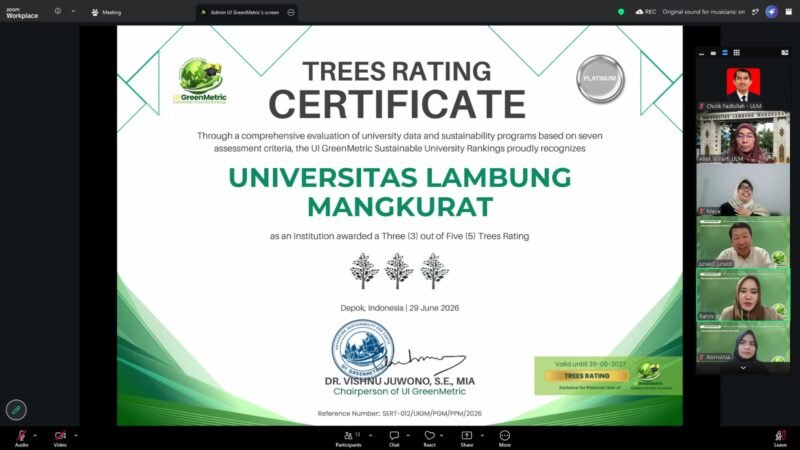Click the cloud REC recording indicator
The width and height of the screenshot is (800, 450).
coord(645,12)
